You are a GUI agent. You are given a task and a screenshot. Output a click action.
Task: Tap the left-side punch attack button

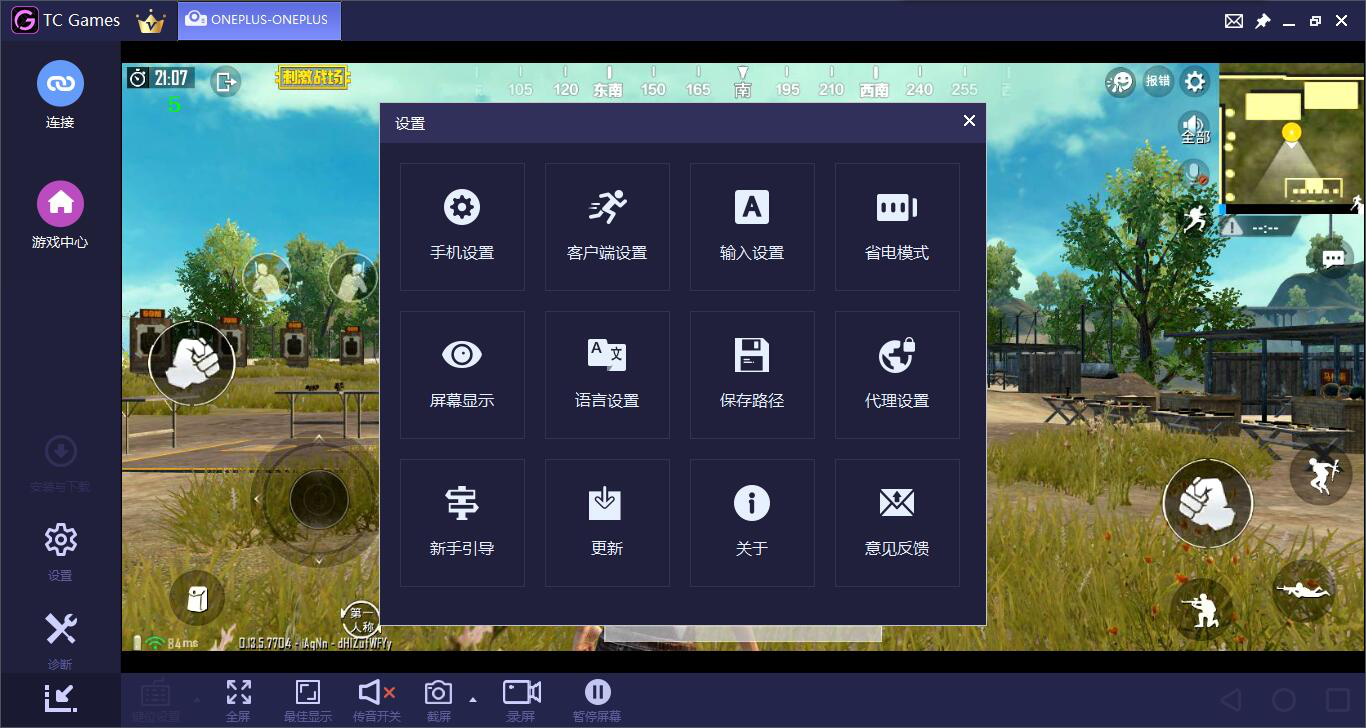tap(192, 362)
